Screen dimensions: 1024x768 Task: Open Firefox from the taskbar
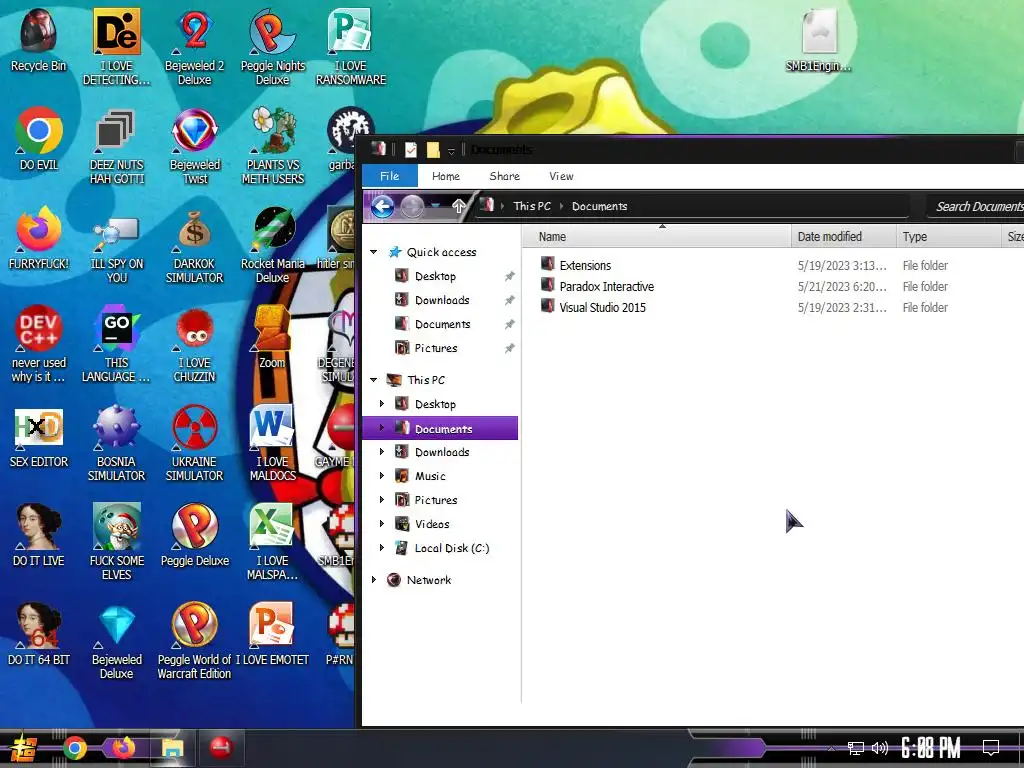(x=123, y=748)
